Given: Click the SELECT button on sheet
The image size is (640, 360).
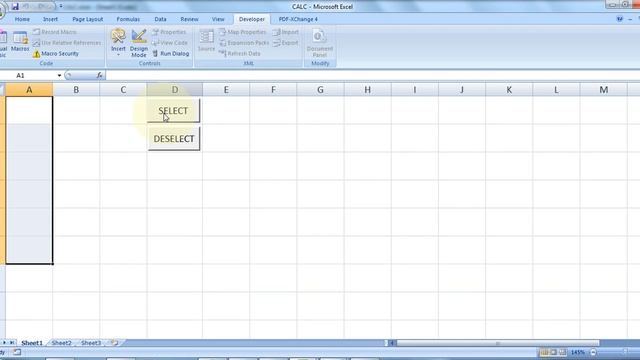Looking at the screenshot, I should 173,111.
